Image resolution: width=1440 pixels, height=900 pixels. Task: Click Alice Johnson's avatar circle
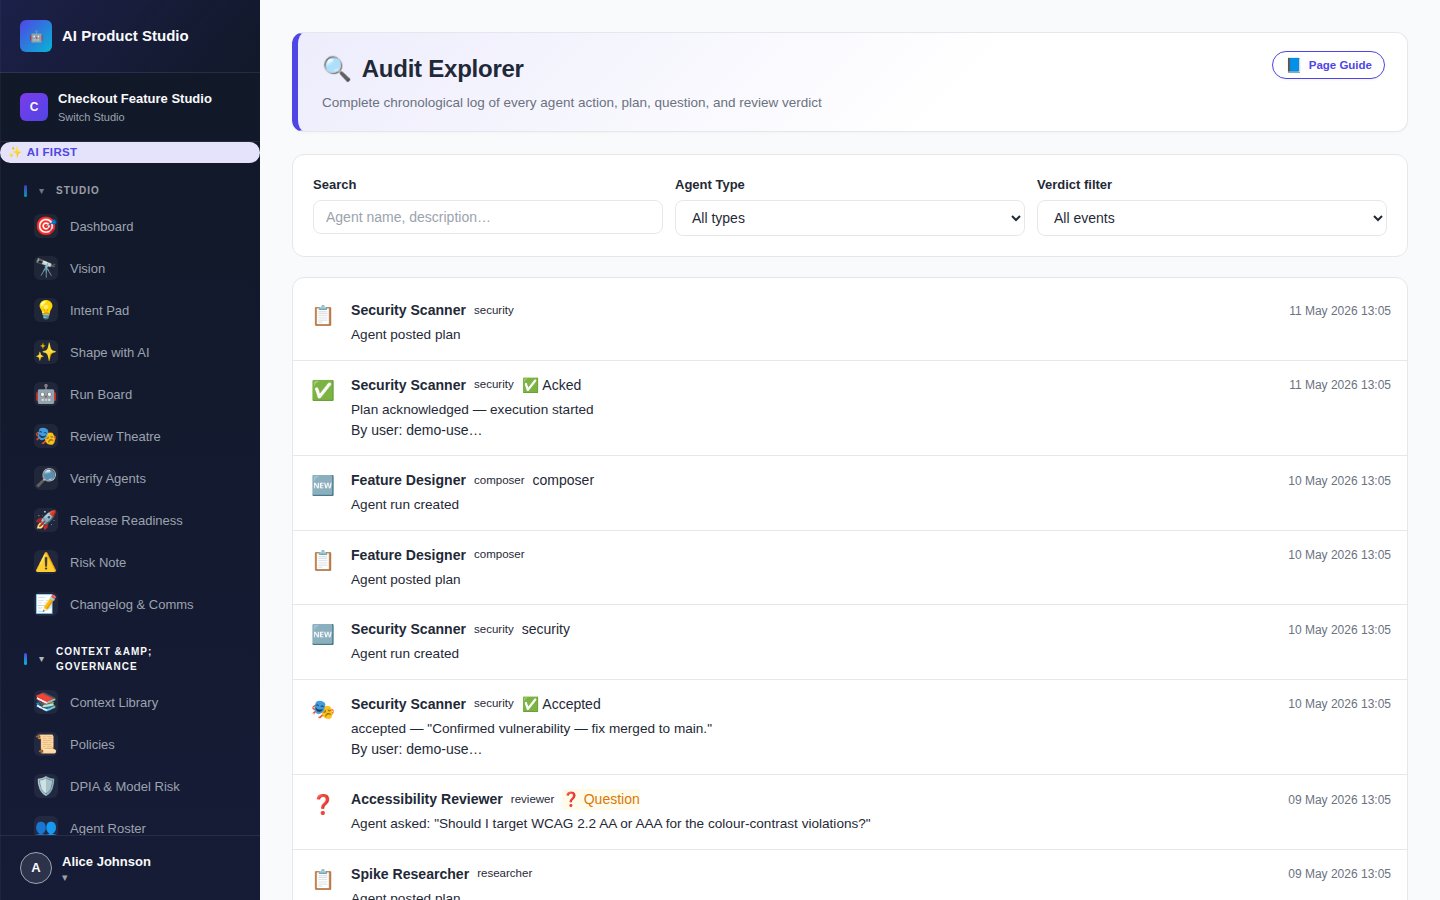click(x=36, y=868)
